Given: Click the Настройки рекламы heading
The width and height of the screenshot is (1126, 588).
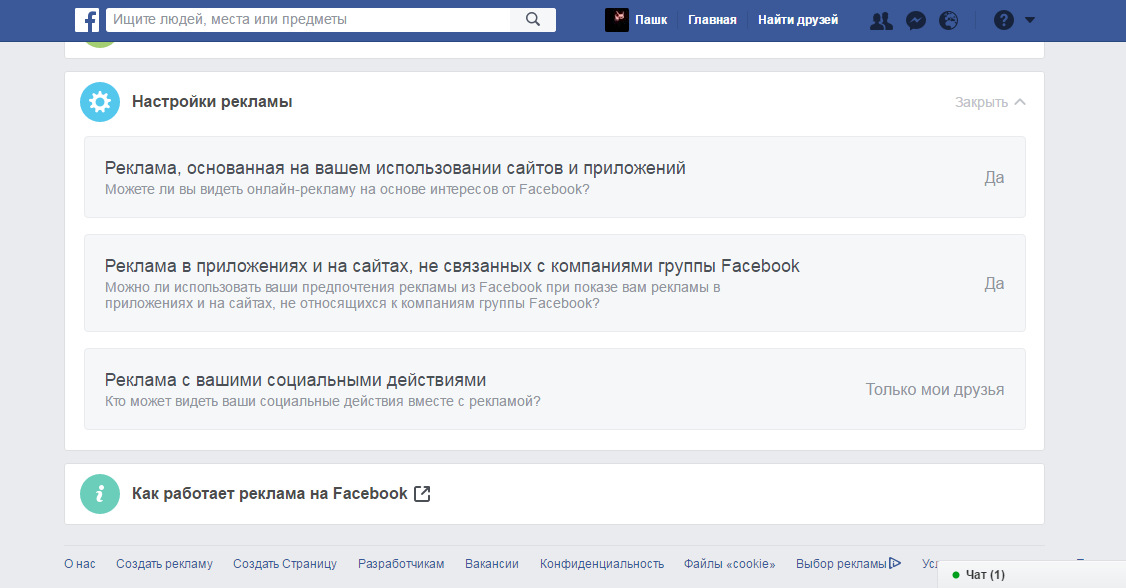Looking at the screenshot, I should (x=212, y=102).
